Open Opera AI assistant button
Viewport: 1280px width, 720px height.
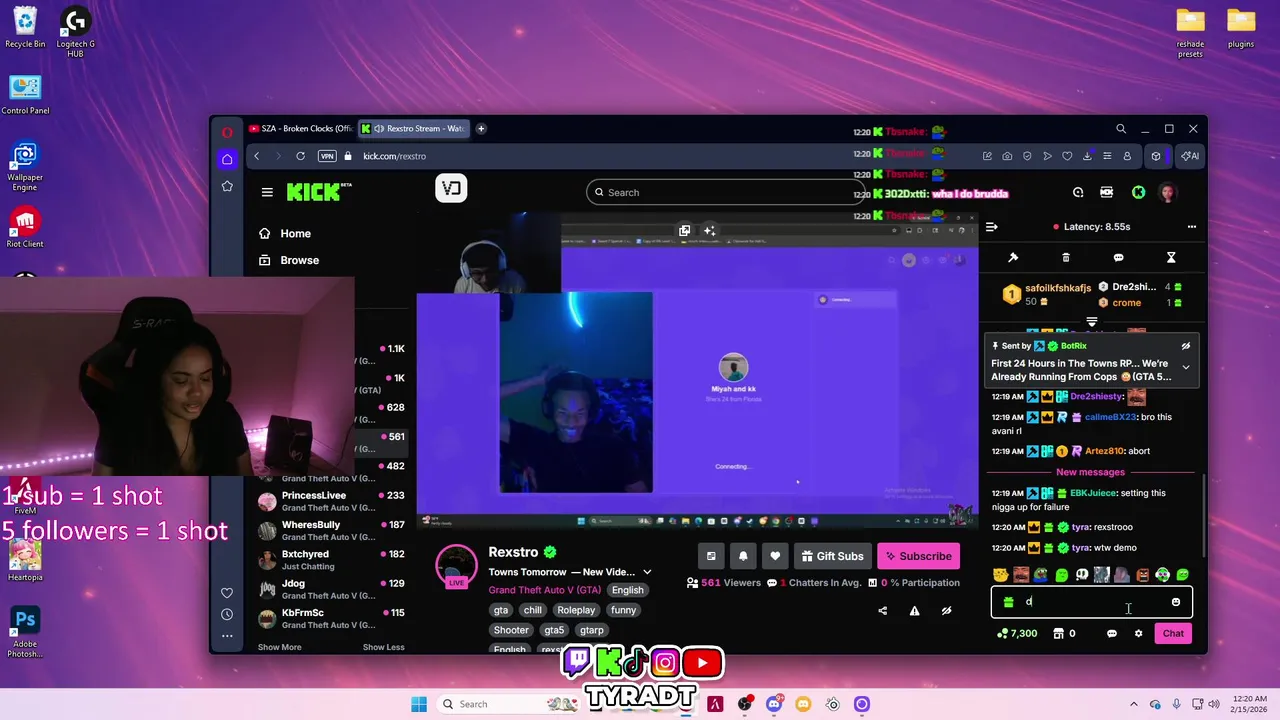(x=1190, y=156)
